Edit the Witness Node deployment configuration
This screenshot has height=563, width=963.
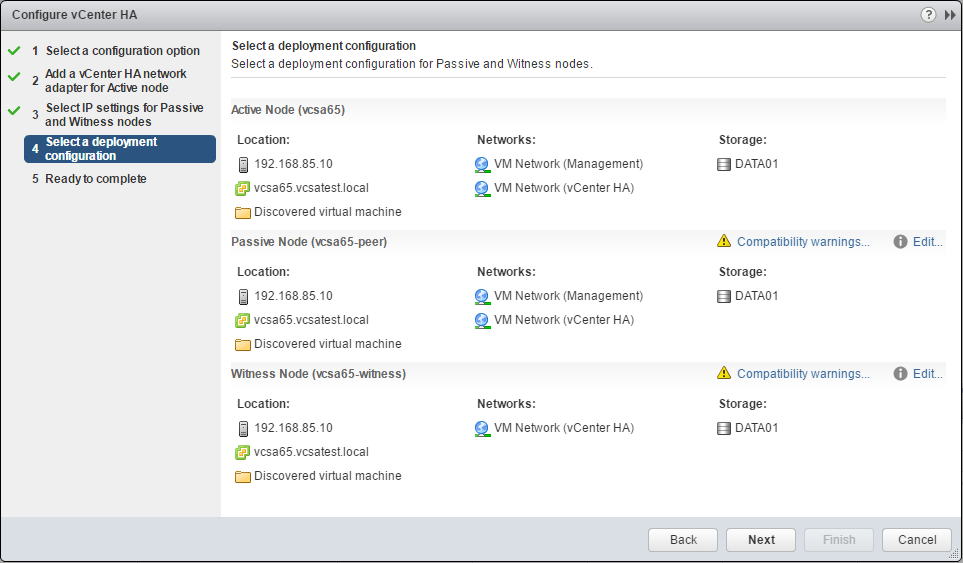[x=927, y=374]
